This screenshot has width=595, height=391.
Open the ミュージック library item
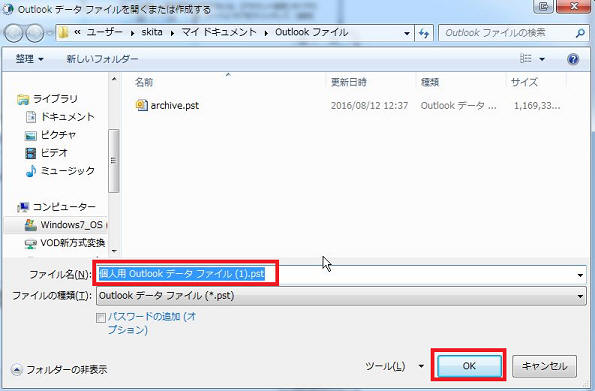coord(60,171)
